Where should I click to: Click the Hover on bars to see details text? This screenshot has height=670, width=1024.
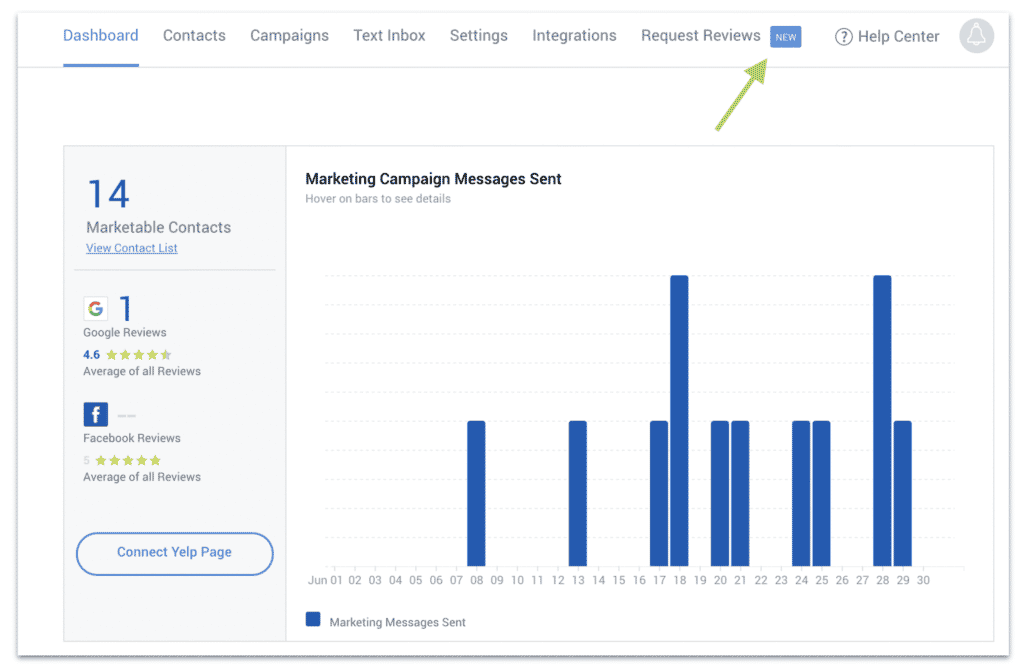pyautogui.click(x=378, y=199)
